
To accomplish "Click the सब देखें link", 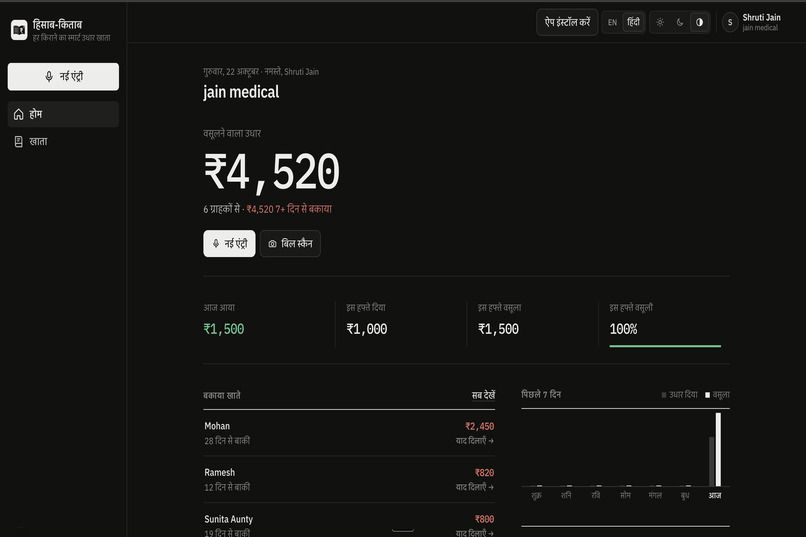I will [483, 395].
